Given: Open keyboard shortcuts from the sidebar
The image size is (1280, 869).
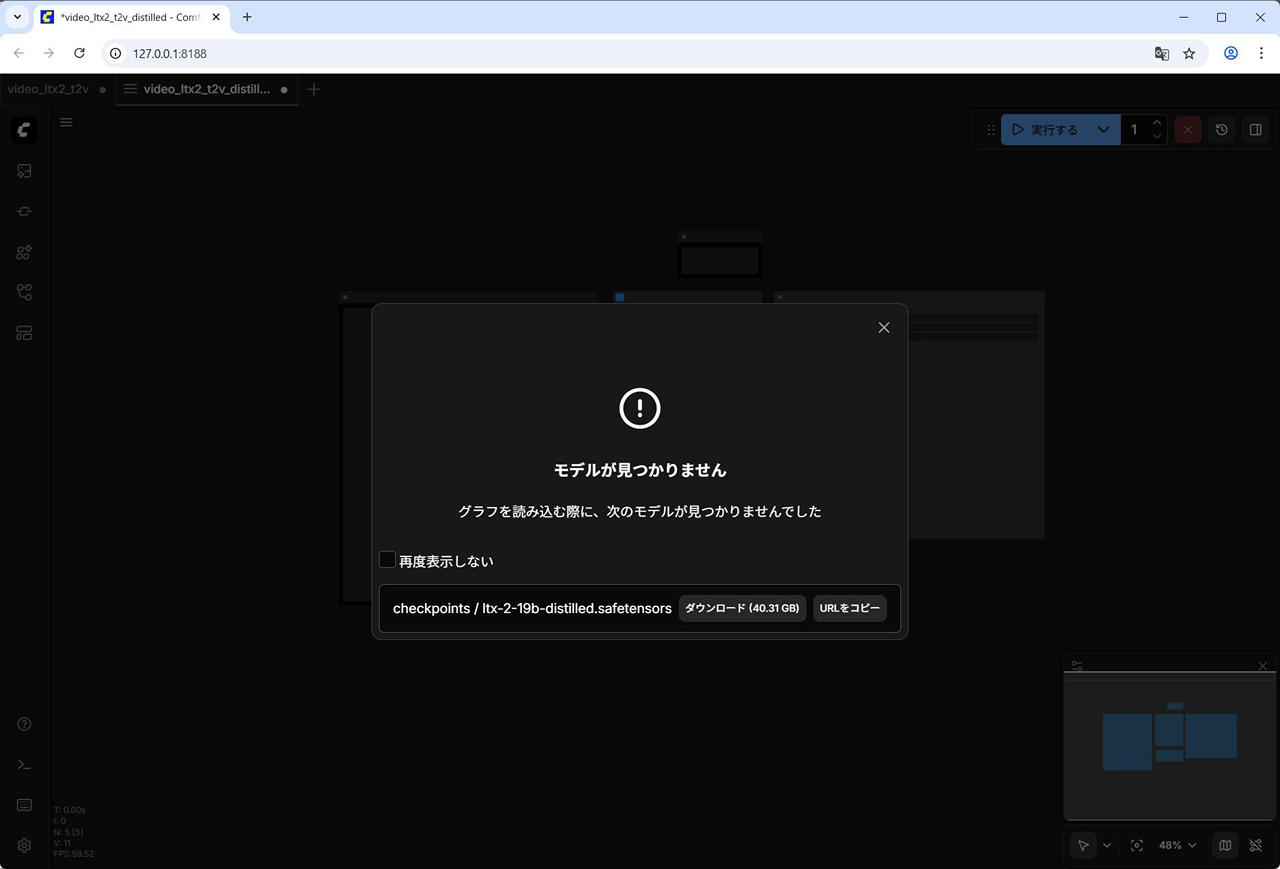Looking at the screenshot, I should pos(24,805).
